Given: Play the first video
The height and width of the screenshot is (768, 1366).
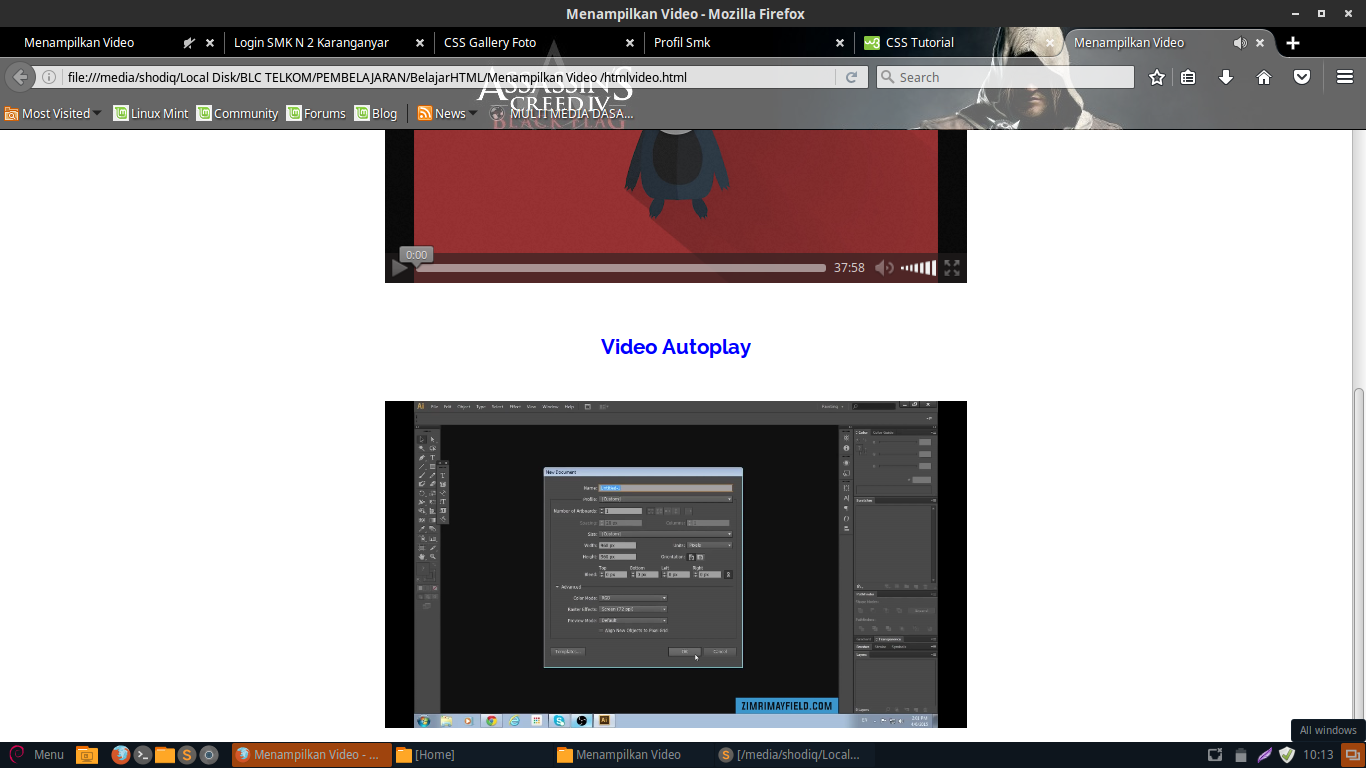Looking at the screenshot, I should point(400,268).
